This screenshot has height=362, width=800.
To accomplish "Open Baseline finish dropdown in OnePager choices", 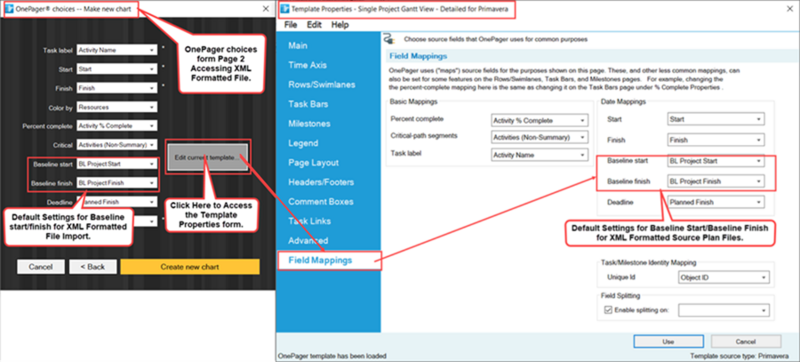I will tap(117, 183).
